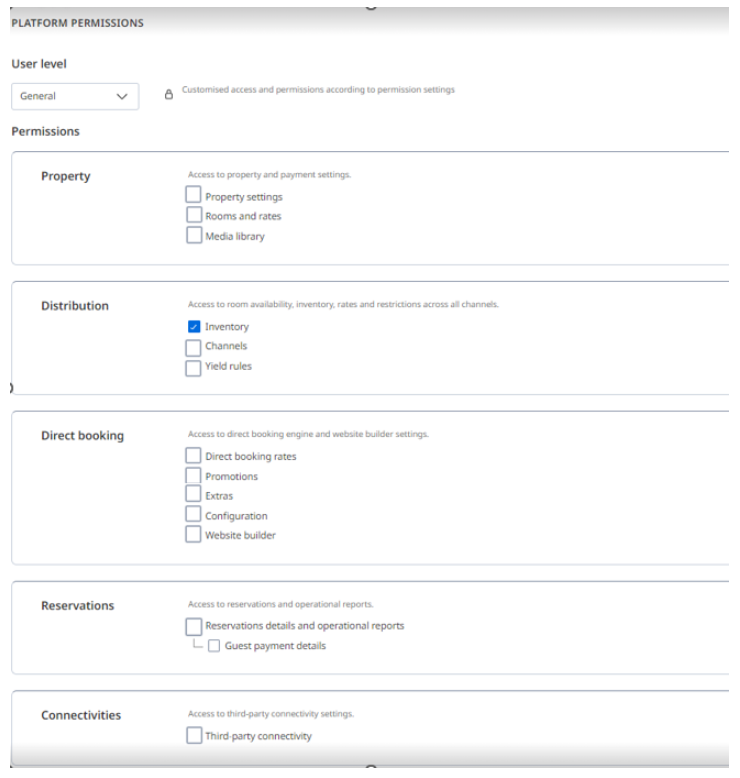Check the Website builder checkbox

194,535
